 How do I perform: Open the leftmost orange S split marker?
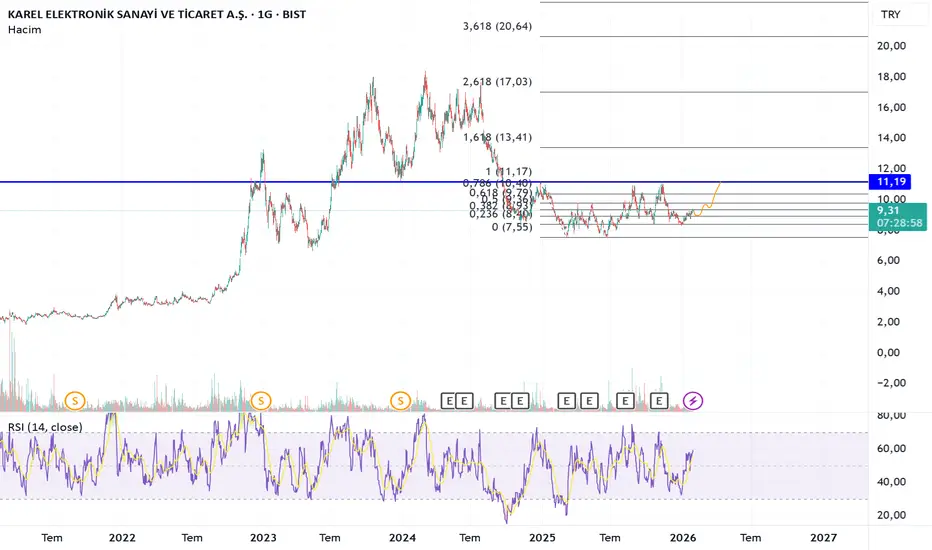click(75, 401)
